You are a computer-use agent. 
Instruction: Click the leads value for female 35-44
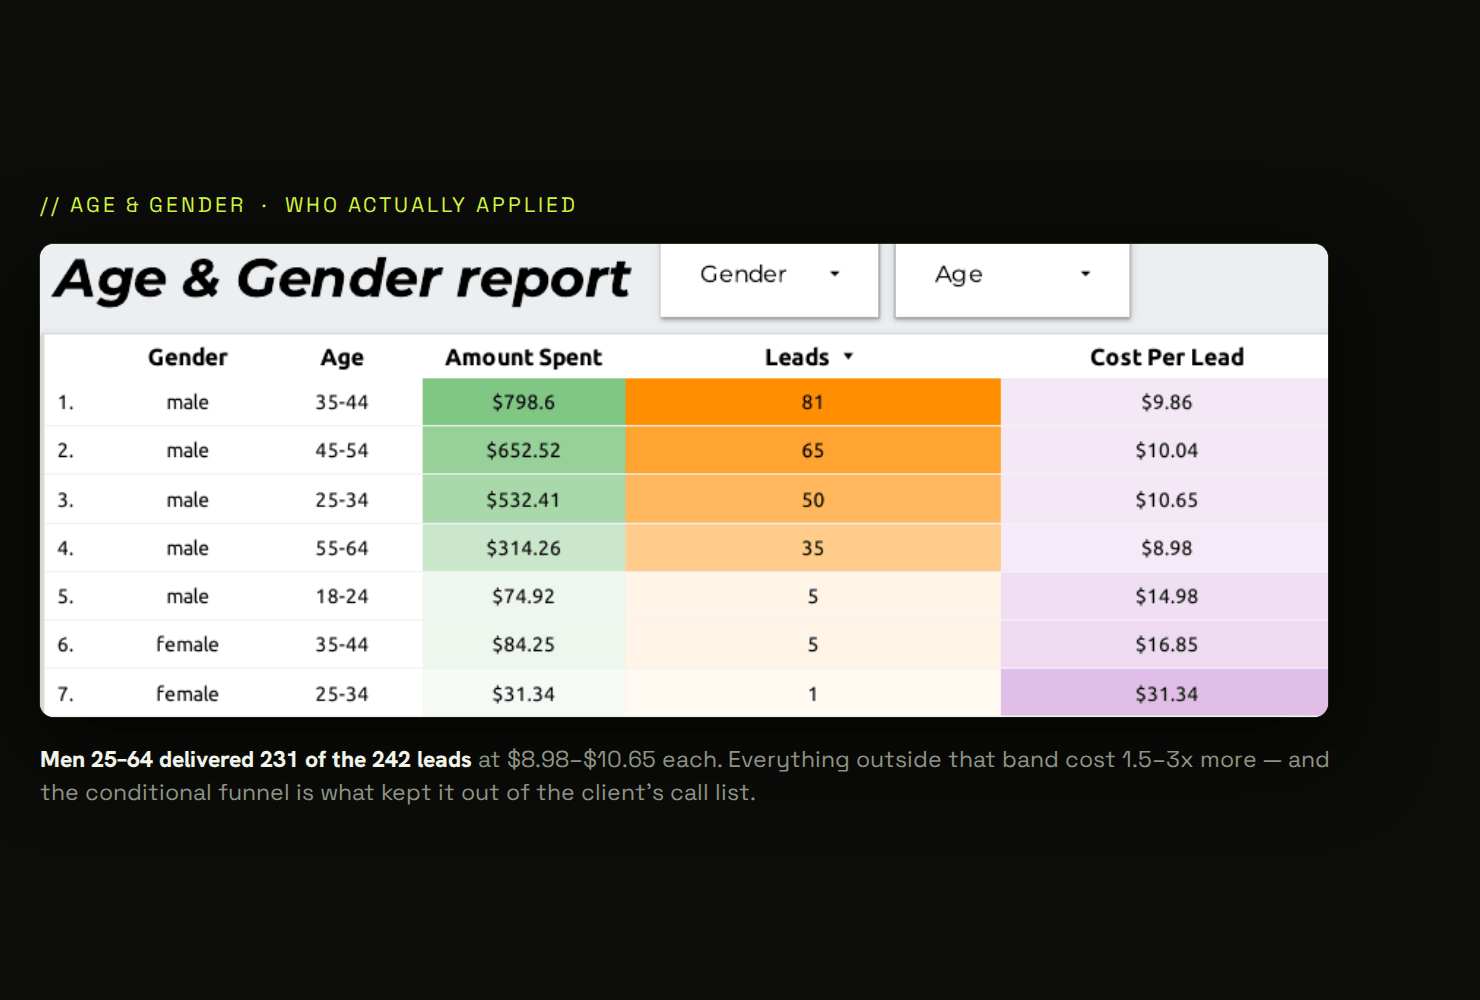pyautogui.click(x=813, y=644)
